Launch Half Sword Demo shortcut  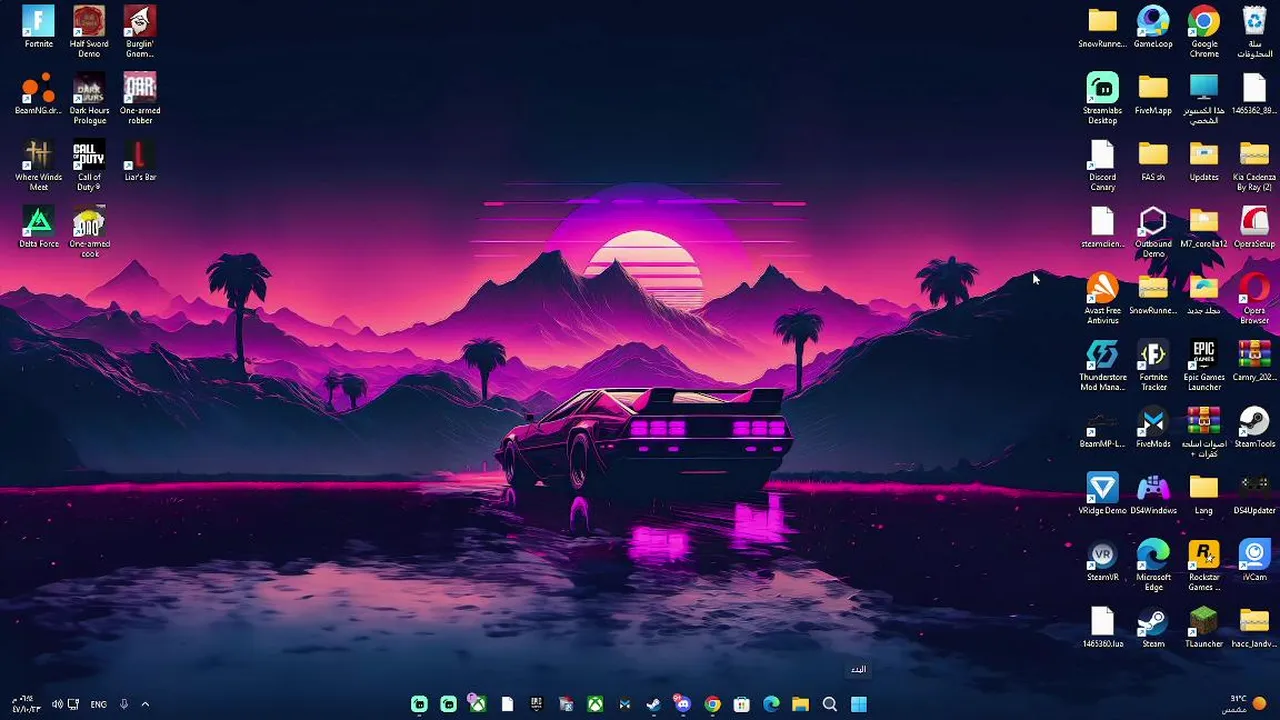click(89, 31)
